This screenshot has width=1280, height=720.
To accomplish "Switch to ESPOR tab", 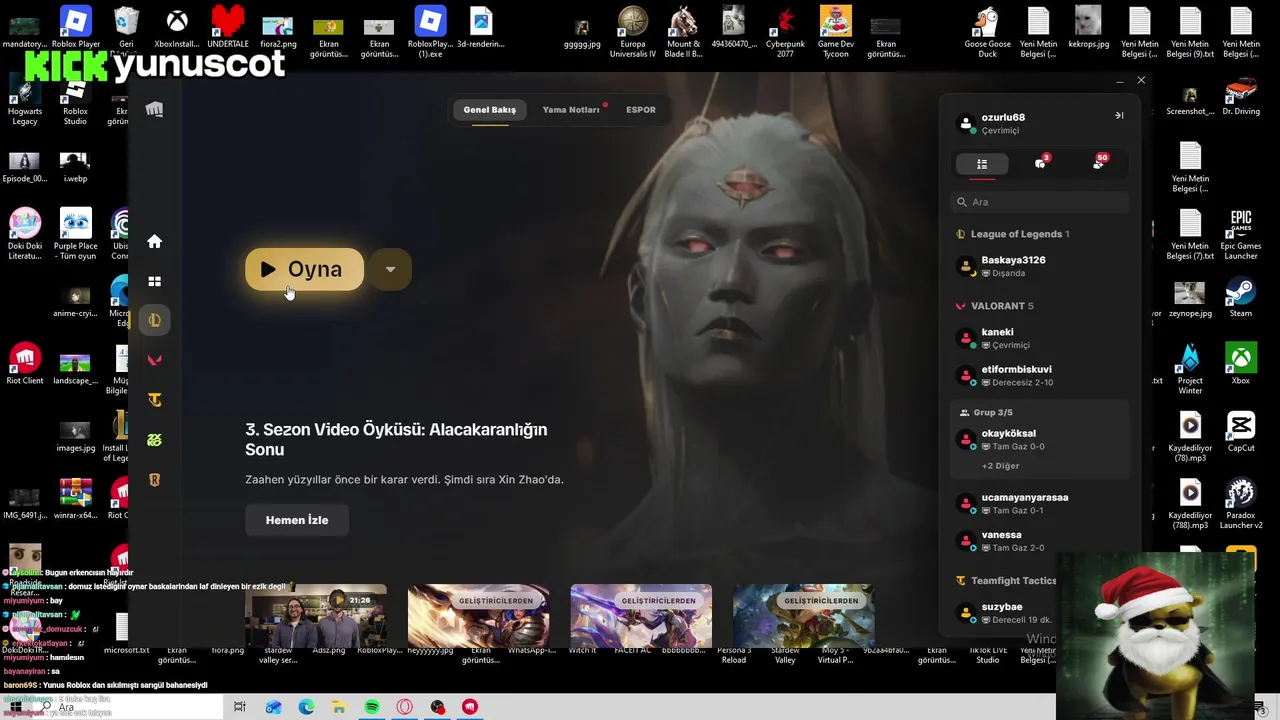I will [x=641, y=110].
